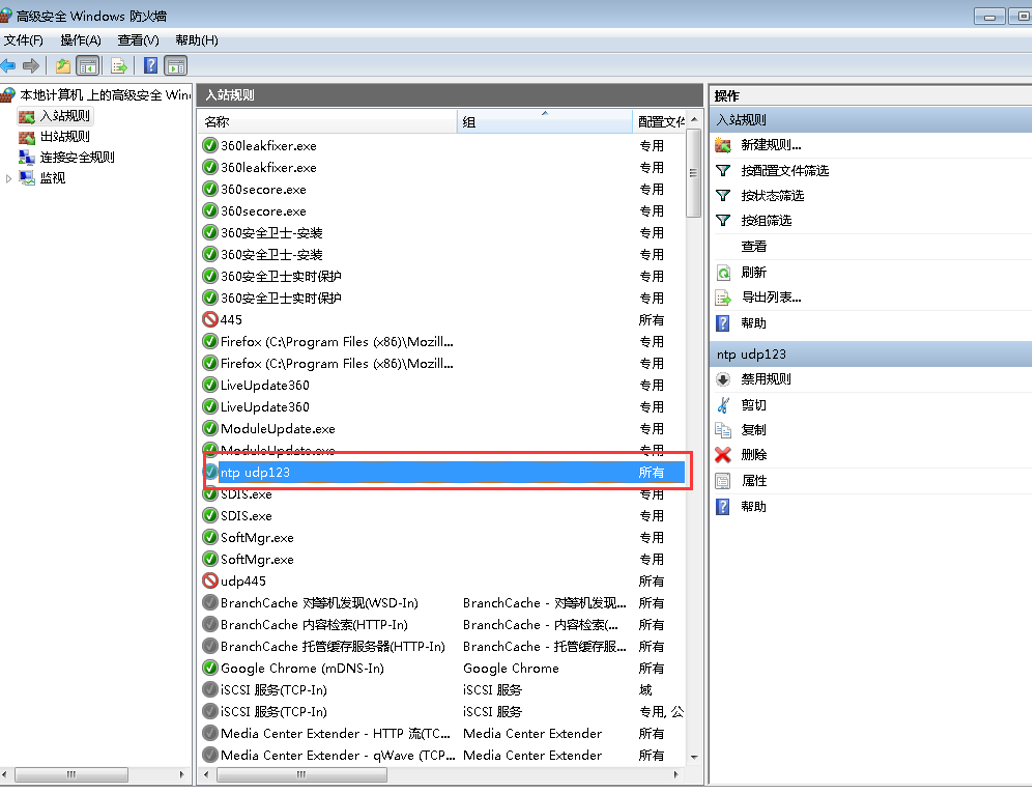This screenshot has height=788, width=1032.
Task: Click the up one level folder icon
Action: pos(63,66)
